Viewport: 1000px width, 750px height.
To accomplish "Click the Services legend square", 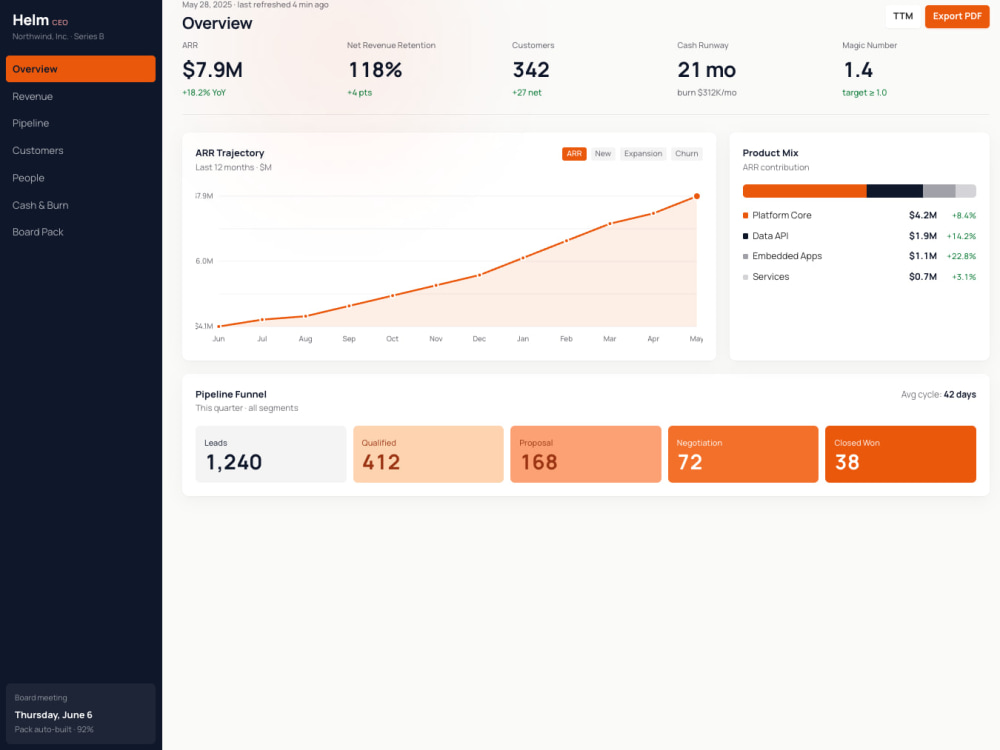I will click(746, 277).
